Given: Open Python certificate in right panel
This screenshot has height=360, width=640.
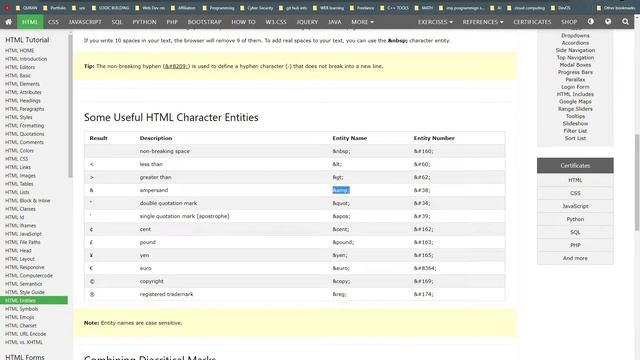Looking at the screenshot, I should pyautogui.click(x=575, y=219).
